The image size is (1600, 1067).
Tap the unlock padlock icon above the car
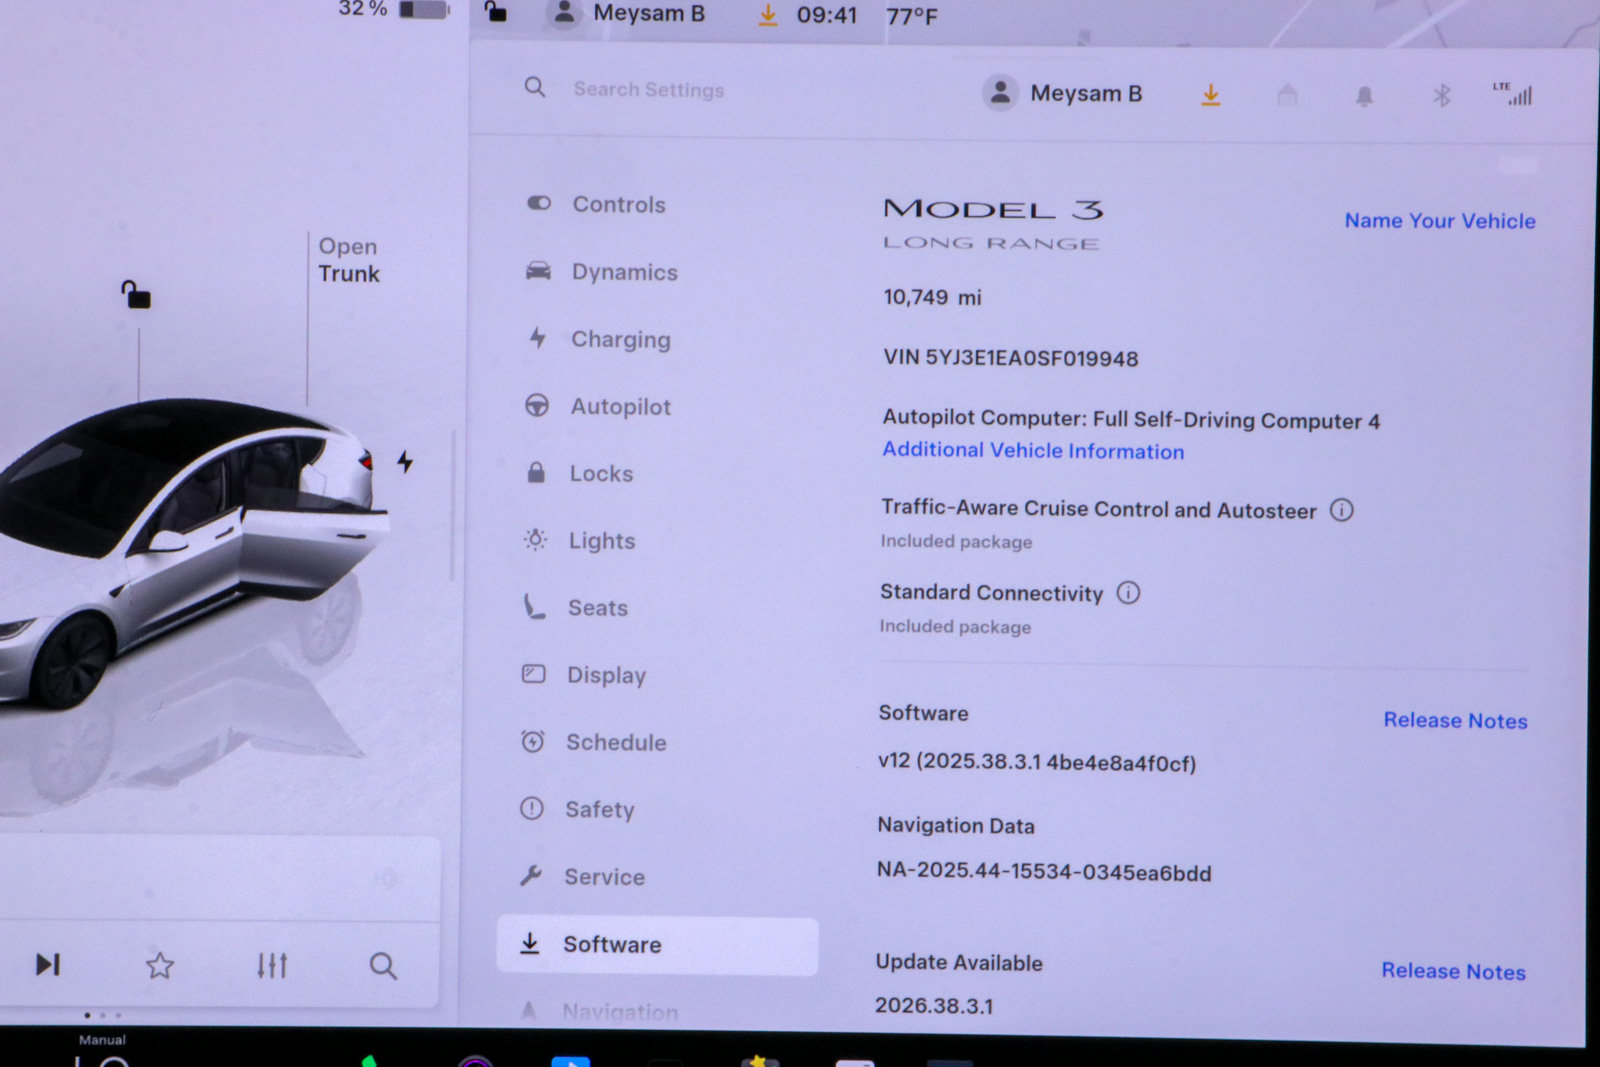(x=136, y=295)
